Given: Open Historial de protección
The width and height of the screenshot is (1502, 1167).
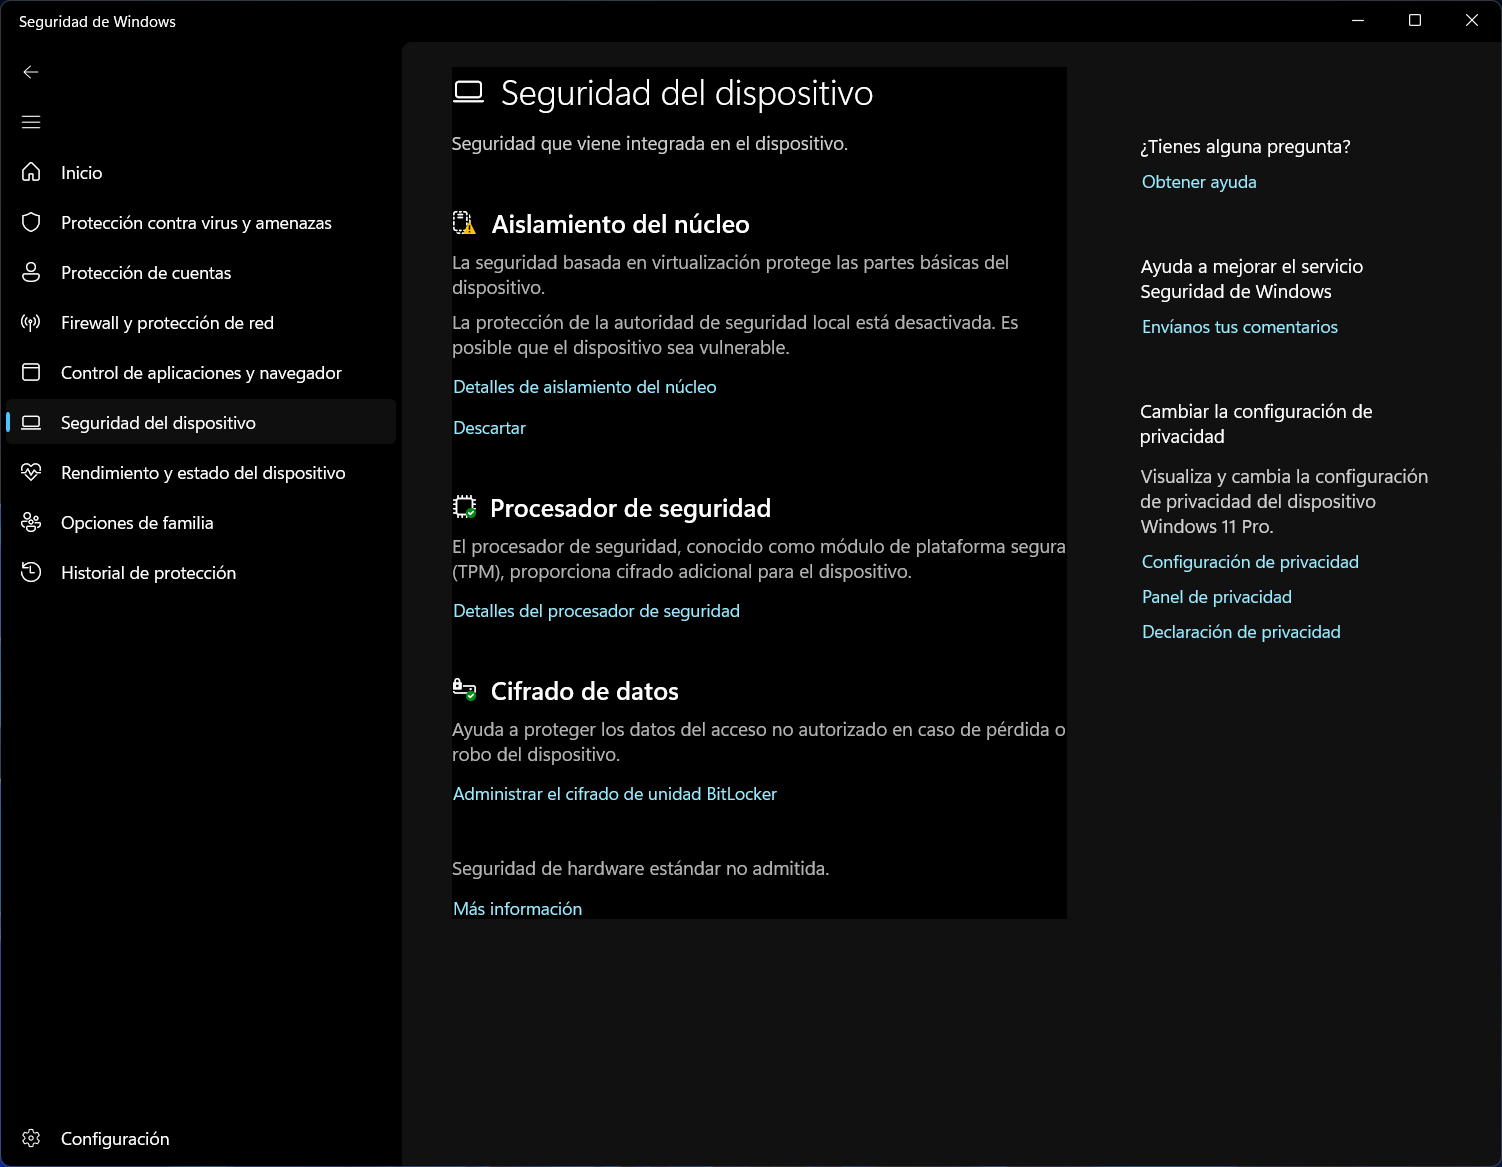Looking at the screenshot, I should point(201,572).
